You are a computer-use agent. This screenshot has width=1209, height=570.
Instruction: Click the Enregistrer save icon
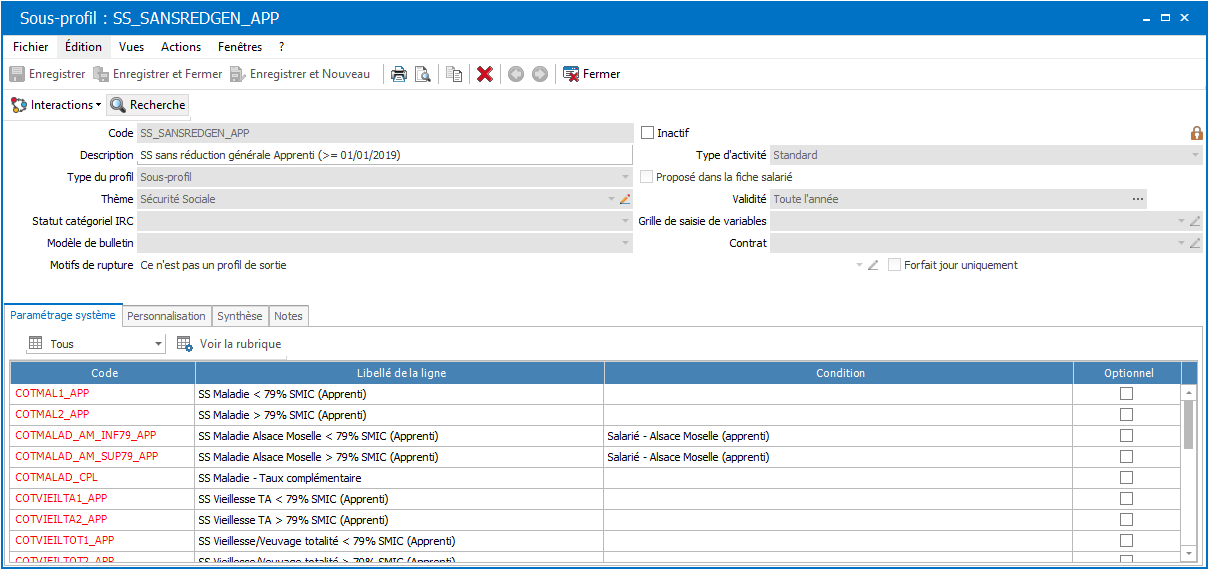[x=17, y=74]
